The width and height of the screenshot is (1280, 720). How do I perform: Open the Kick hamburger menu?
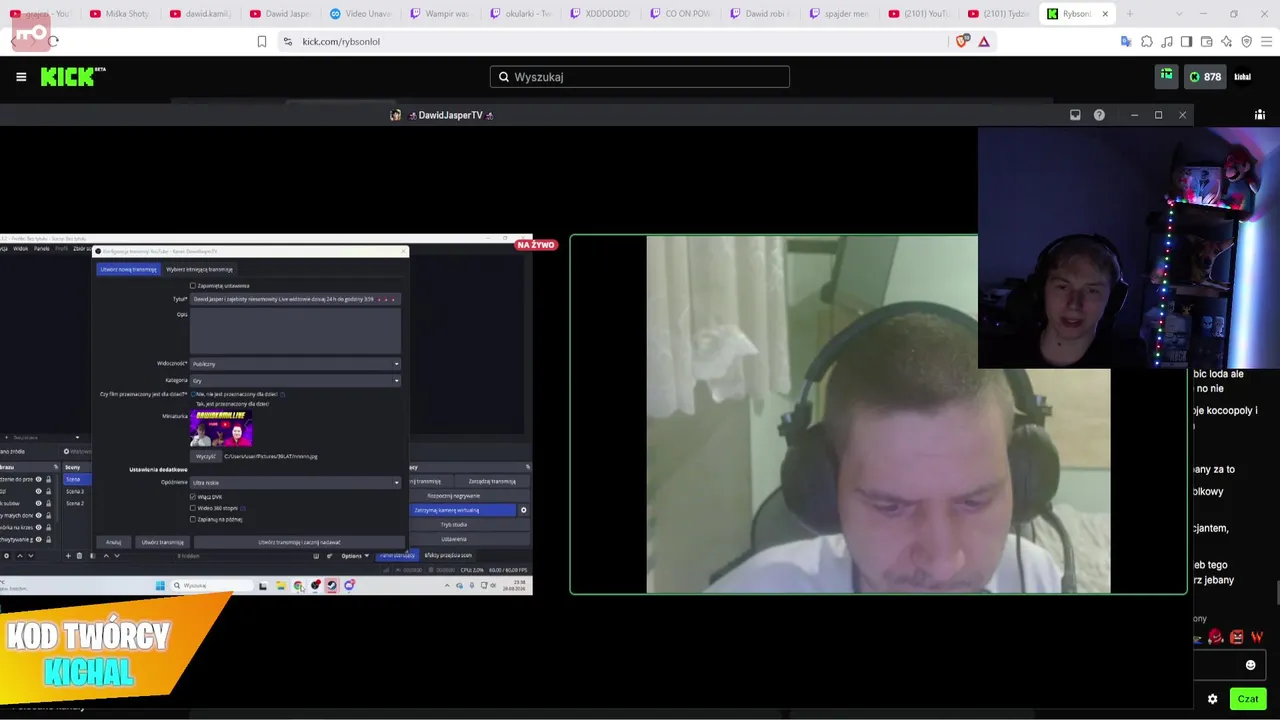pyautogui.click(x=21, y=77)
